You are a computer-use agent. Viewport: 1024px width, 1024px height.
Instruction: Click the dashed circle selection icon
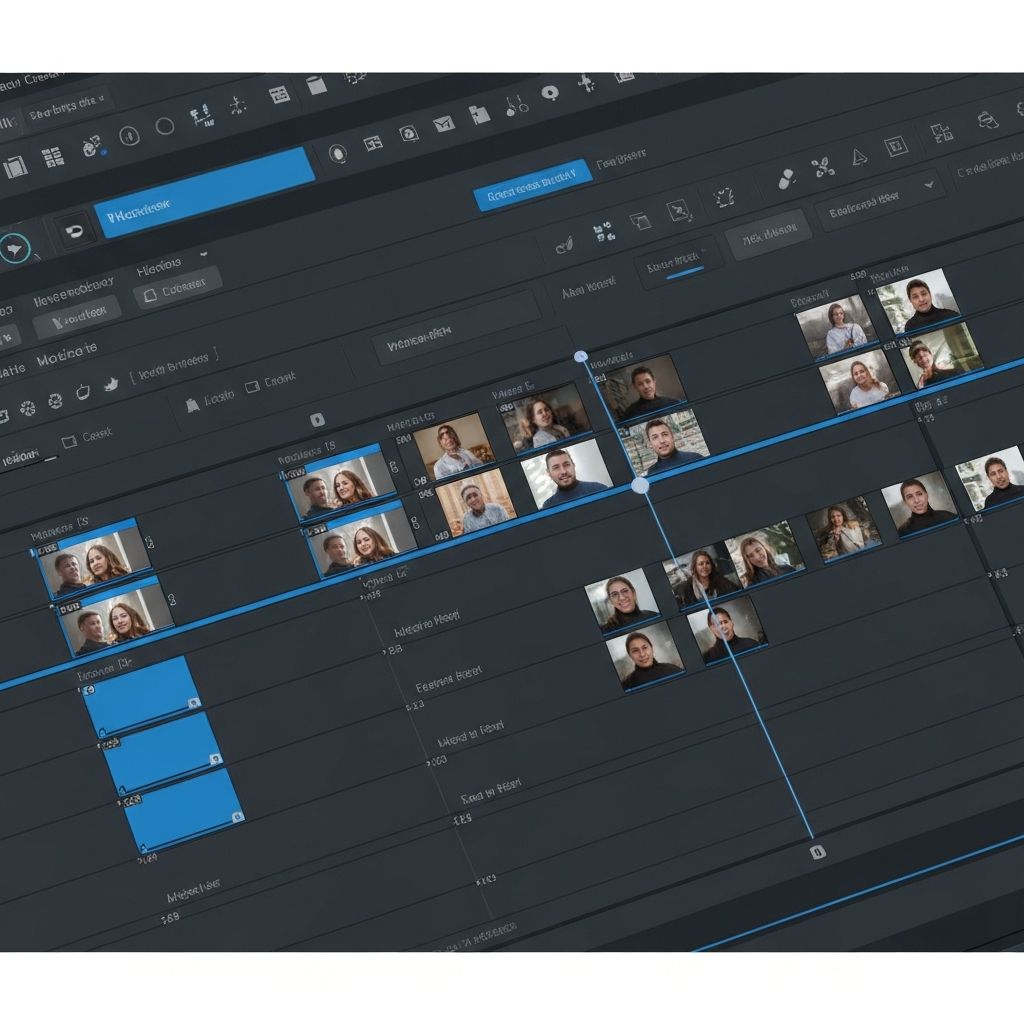(x=724, y=197)
